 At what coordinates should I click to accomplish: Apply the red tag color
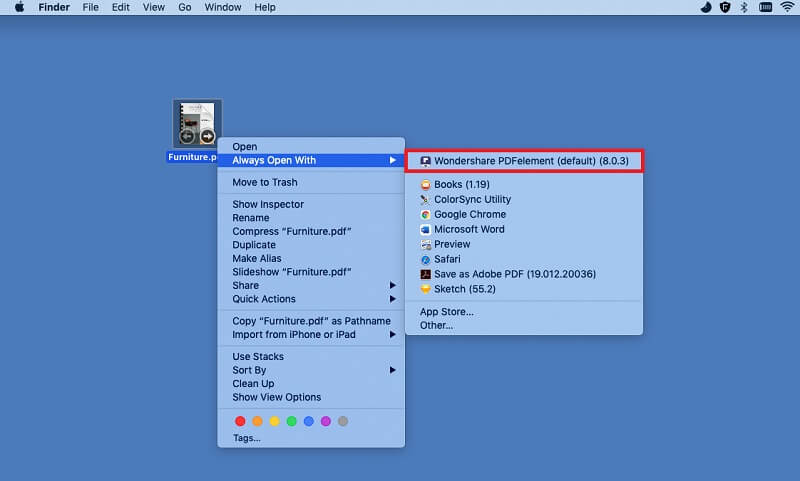pyautogui.click(x=240, y=421)
